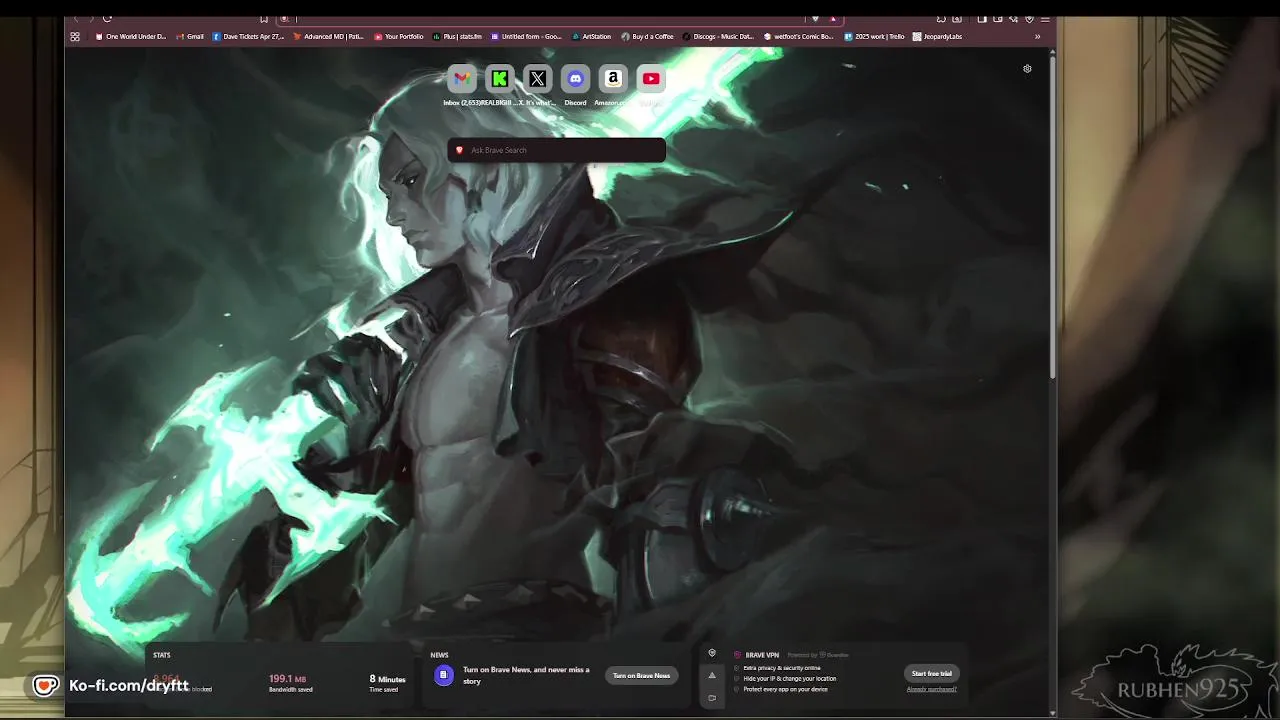Screen dimensions: 1280x720
Task: Click Start free trial VPN button
Action: click(x=932, y=674)
